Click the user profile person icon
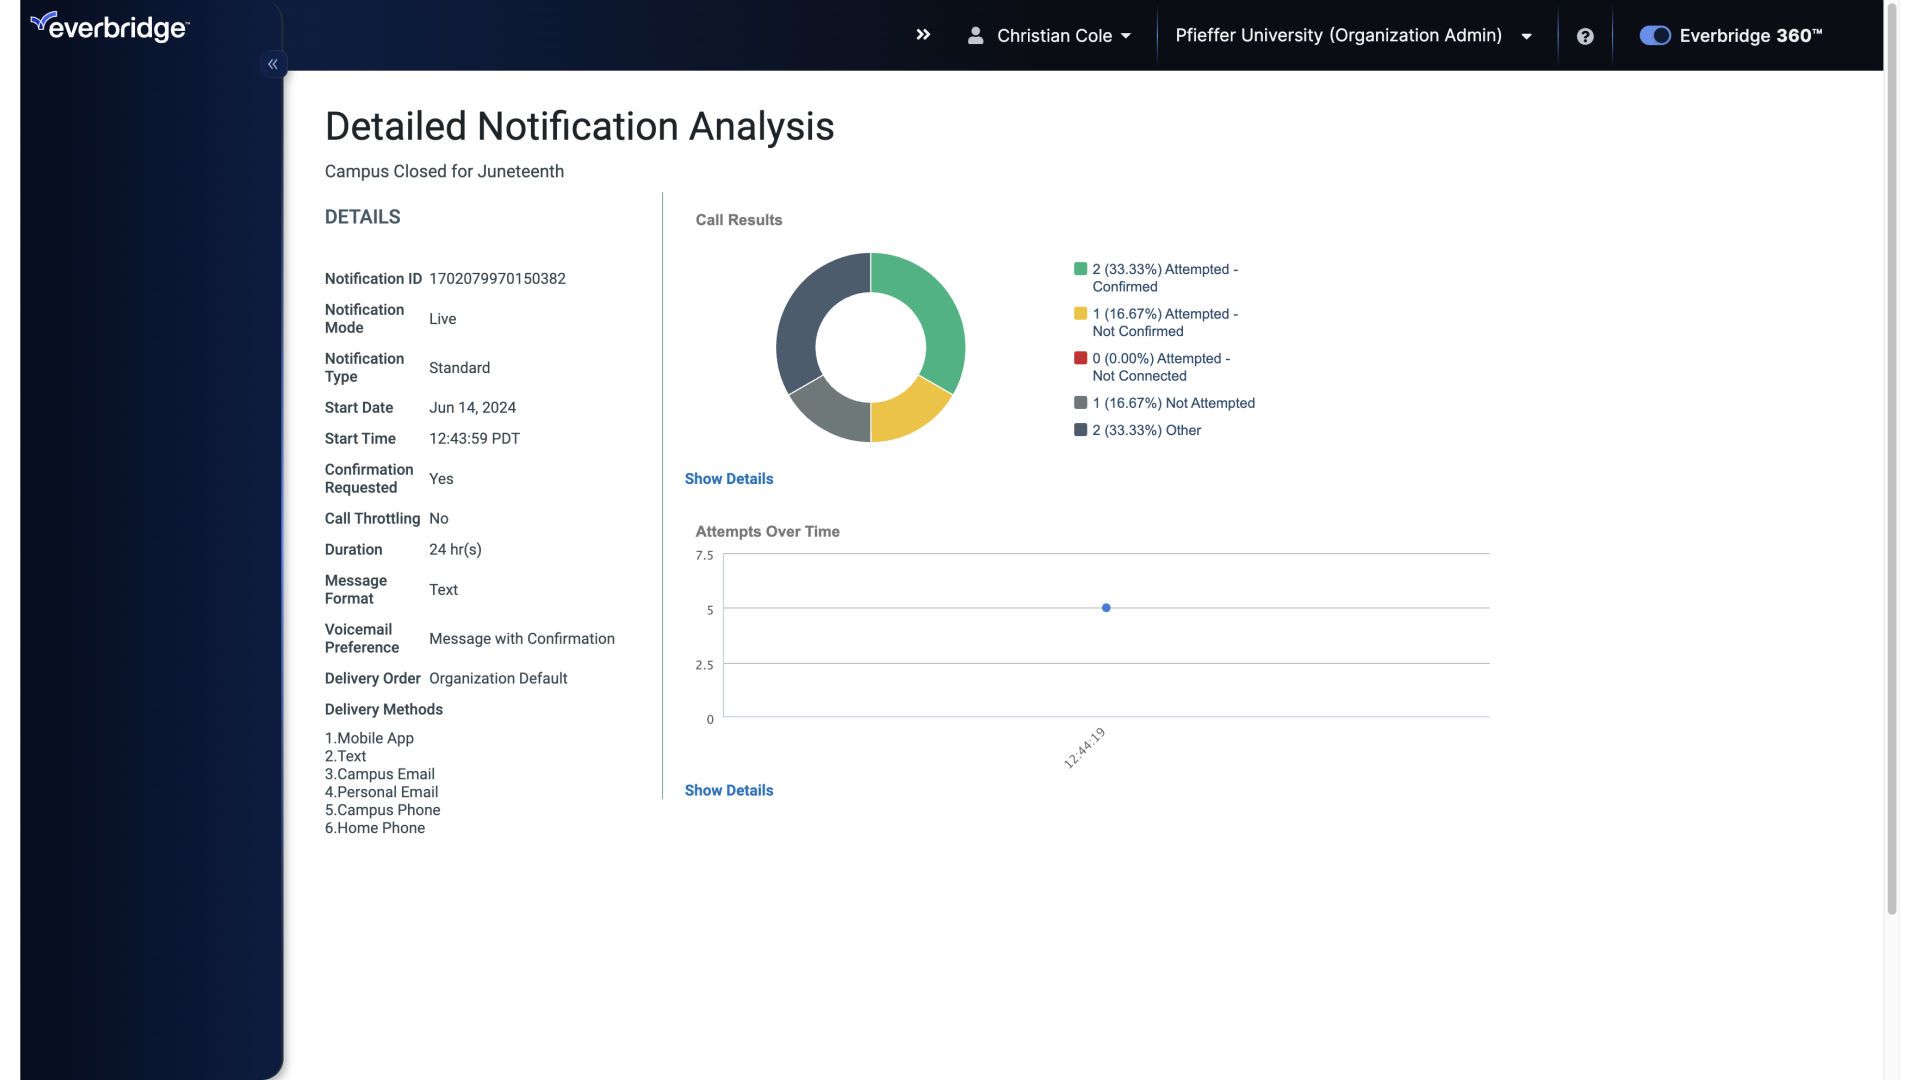 pyautogui.click(x=977, y=35)
